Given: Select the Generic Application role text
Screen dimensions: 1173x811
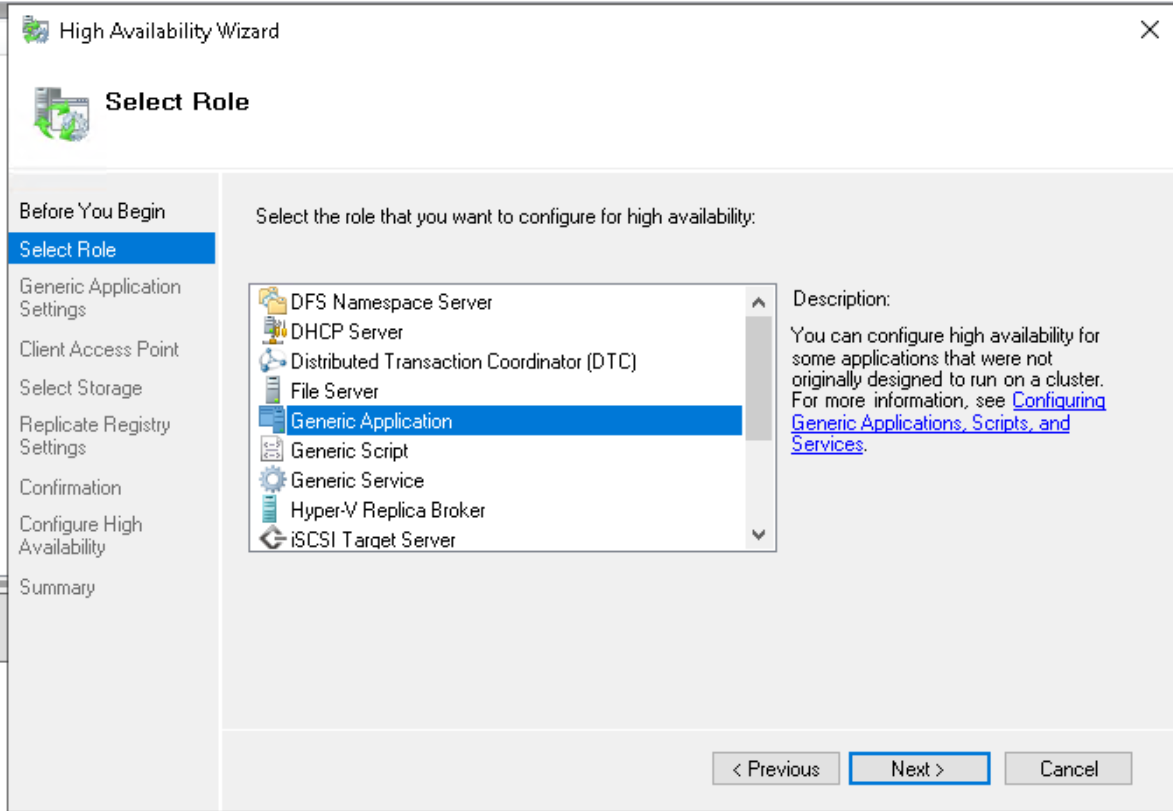Looking at the screenshot, I should [x=371, y=421].
